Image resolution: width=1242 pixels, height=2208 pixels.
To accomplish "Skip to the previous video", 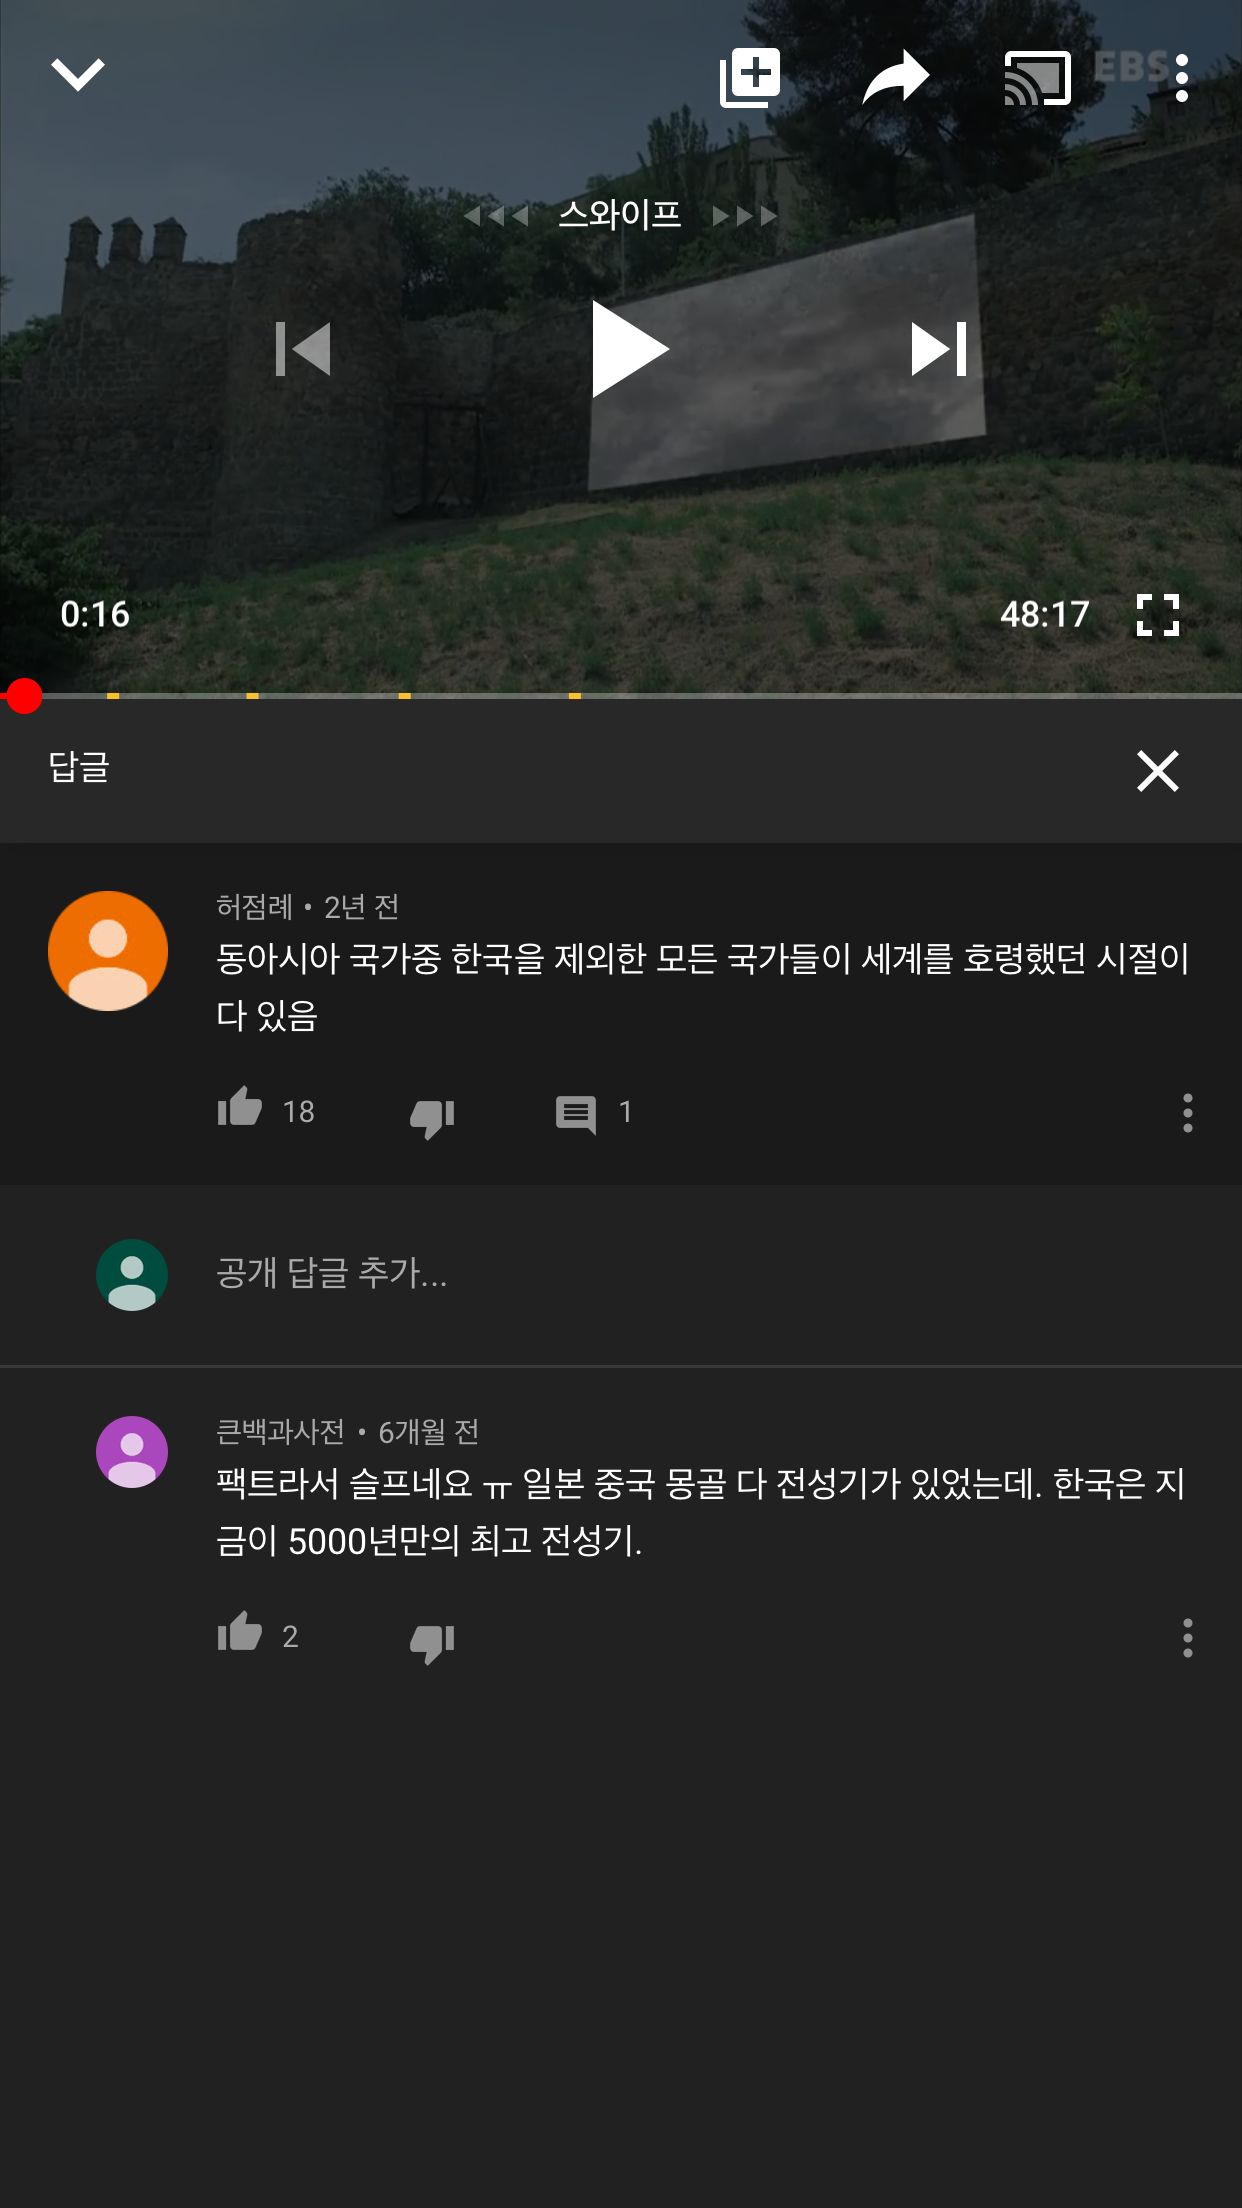I will (x=303, y=349).
